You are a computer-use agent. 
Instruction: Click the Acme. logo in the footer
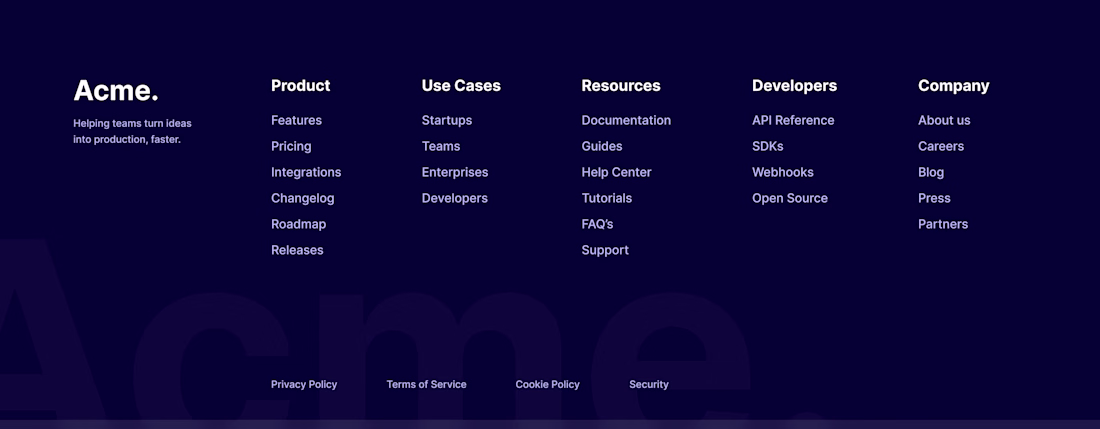click(116, 90)
